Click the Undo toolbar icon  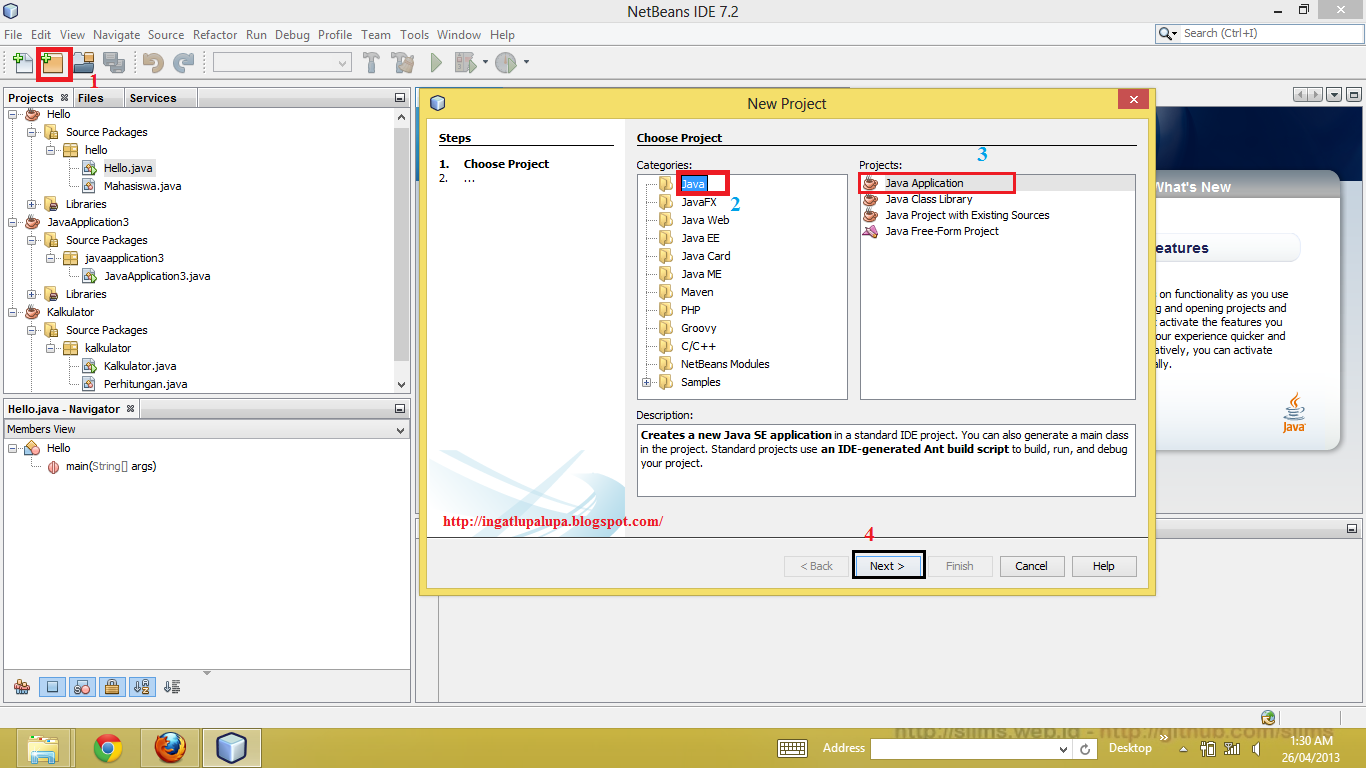click(x=153, y=63)
